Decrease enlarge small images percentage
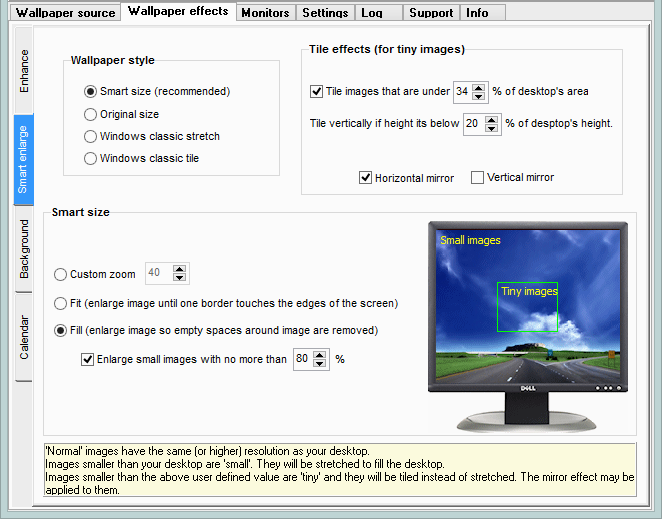Viewport: 662px width, 519px height. pos(320,364)
